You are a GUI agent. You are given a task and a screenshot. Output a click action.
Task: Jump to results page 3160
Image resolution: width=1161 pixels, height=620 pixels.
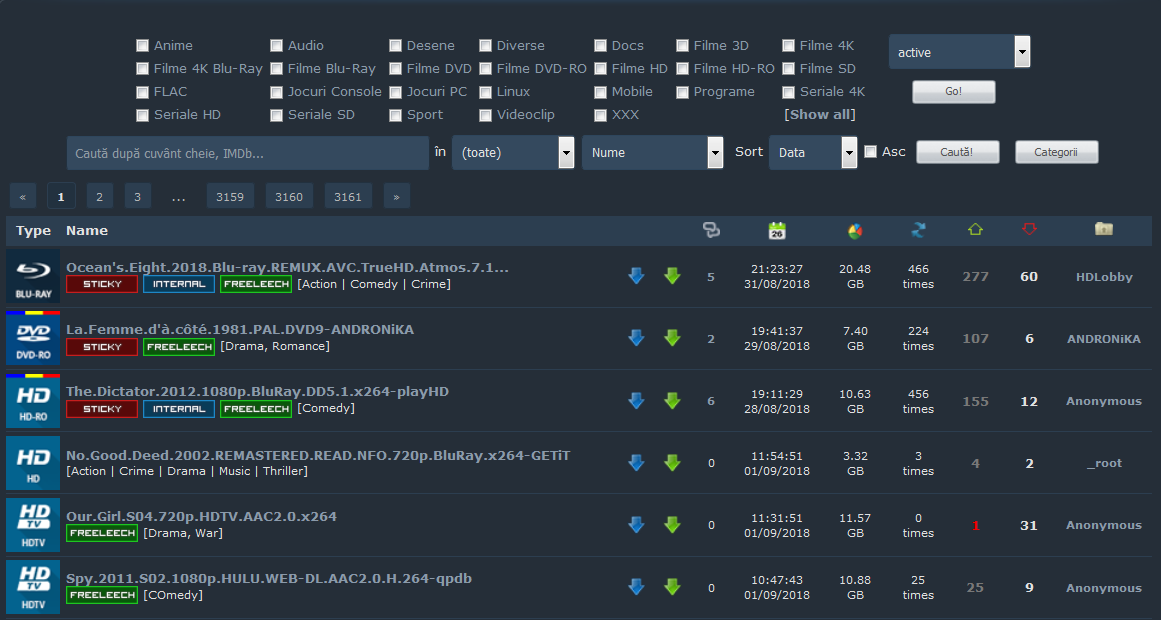pos(289,196)
